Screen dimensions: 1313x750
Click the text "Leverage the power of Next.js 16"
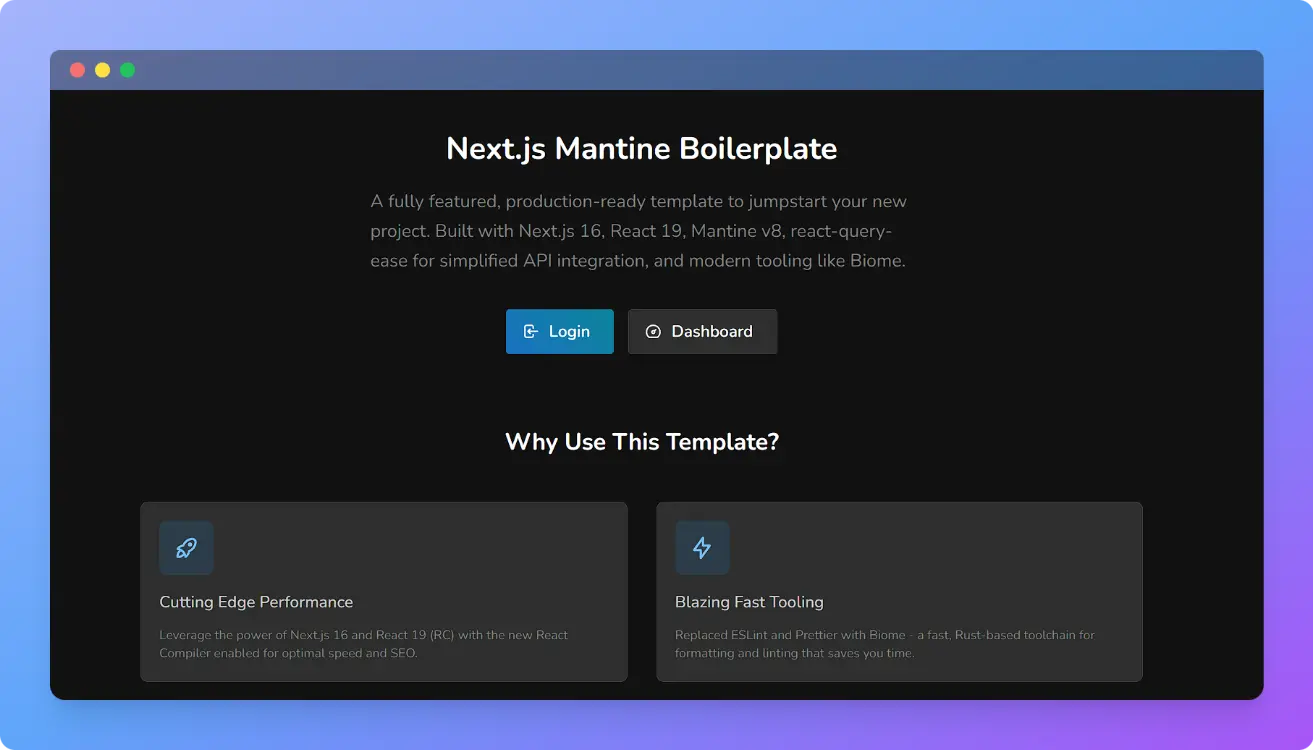pyautogui.click(x=364, y=644)
